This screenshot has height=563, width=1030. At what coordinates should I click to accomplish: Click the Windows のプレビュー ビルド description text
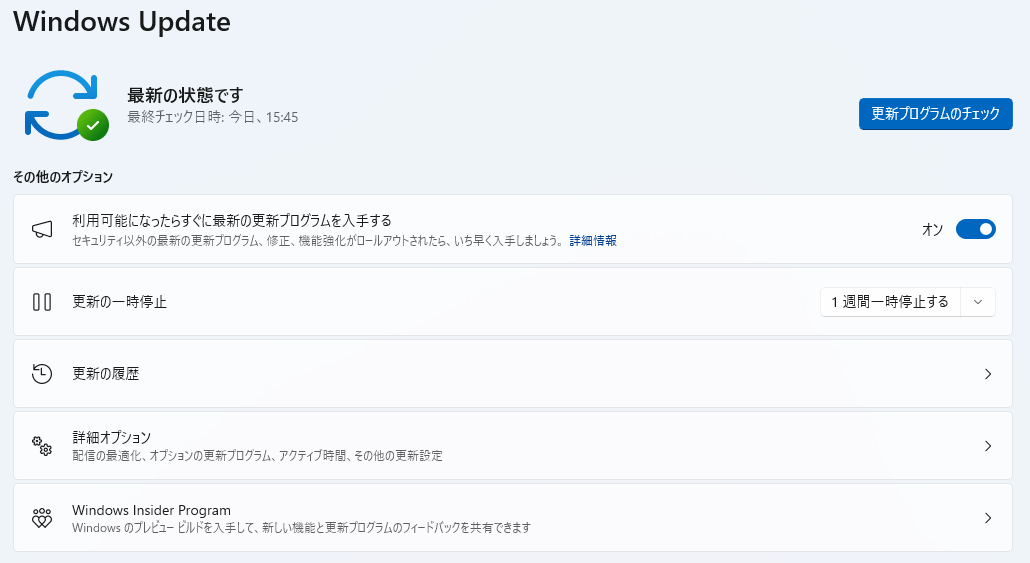[x=302, y=528]
